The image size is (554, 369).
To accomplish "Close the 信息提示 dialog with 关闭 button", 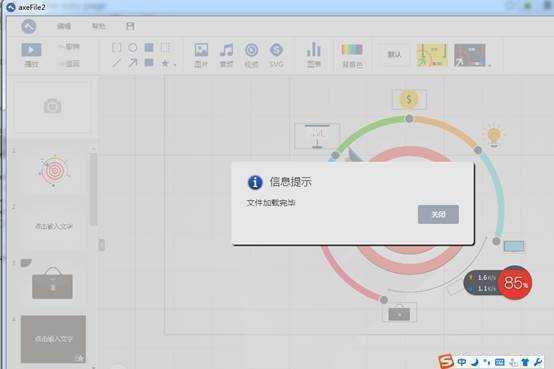I will (438, 214).
